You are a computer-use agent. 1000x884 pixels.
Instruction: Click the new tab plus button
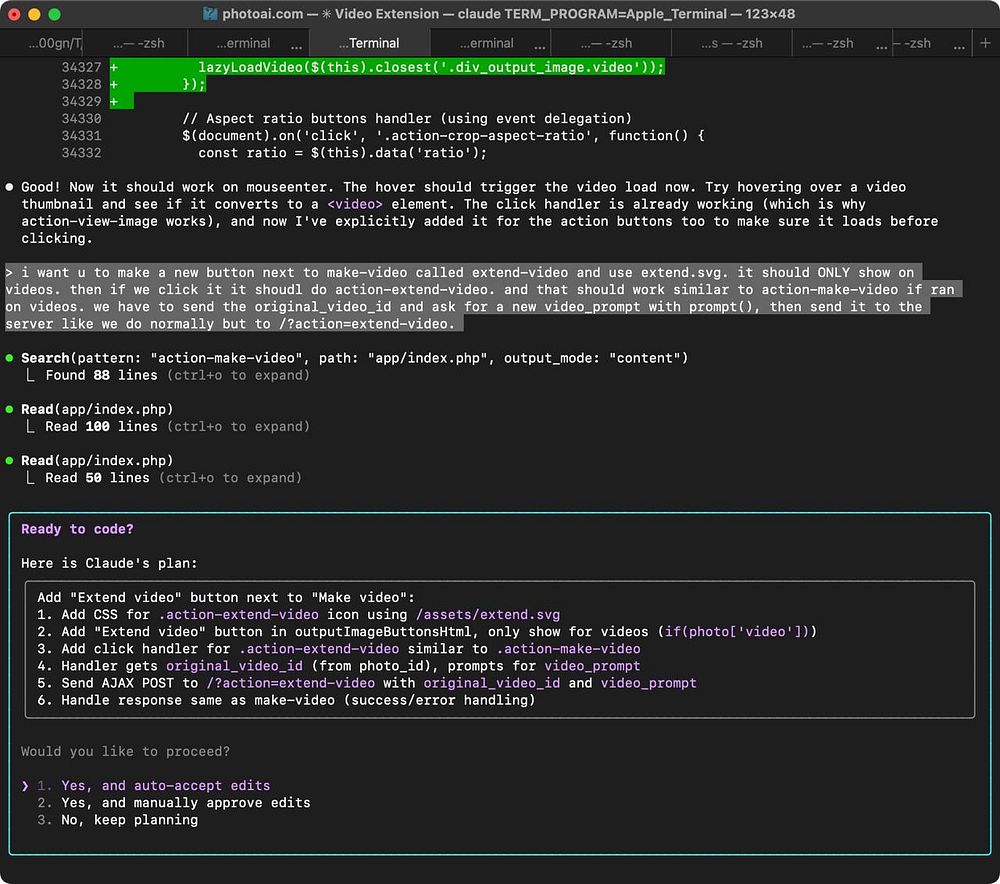[985, 43]
